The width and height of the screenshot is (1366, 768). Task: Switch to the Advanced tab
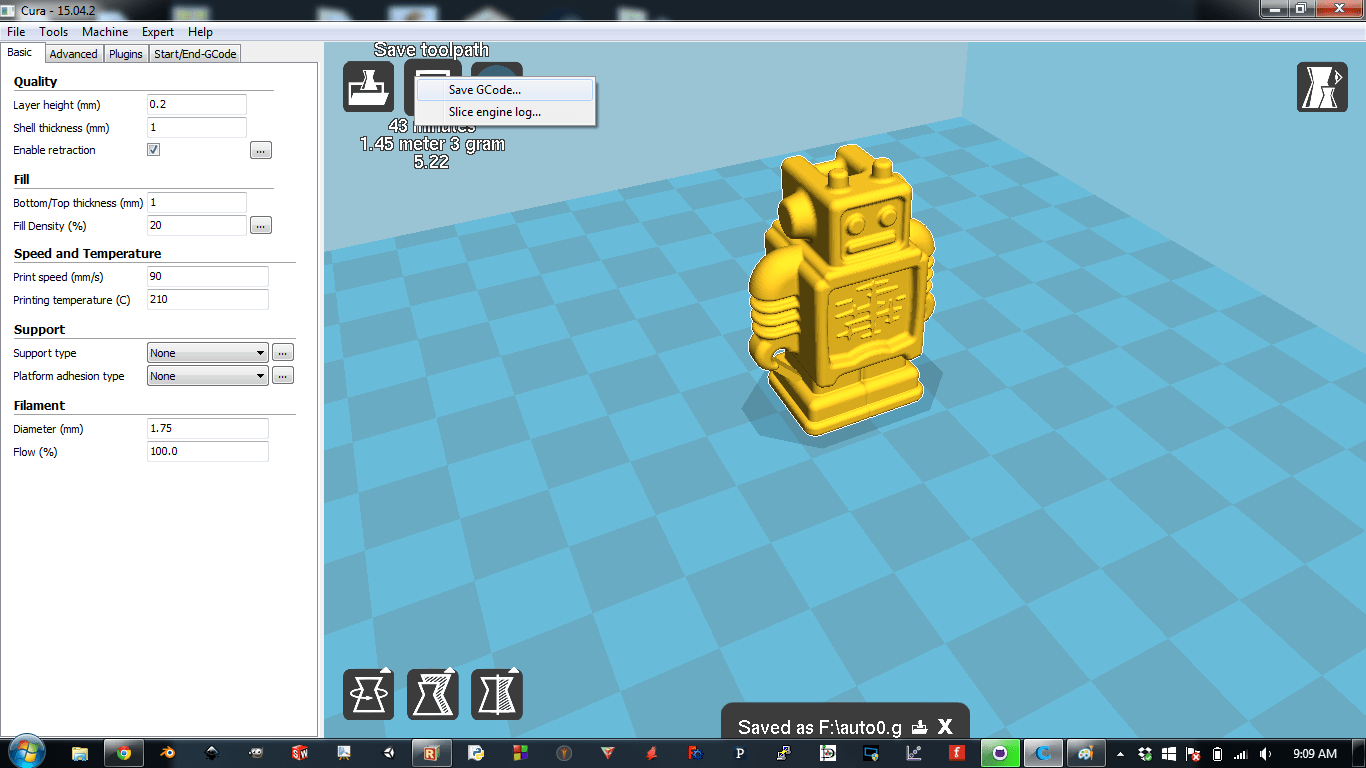(73, 54)
